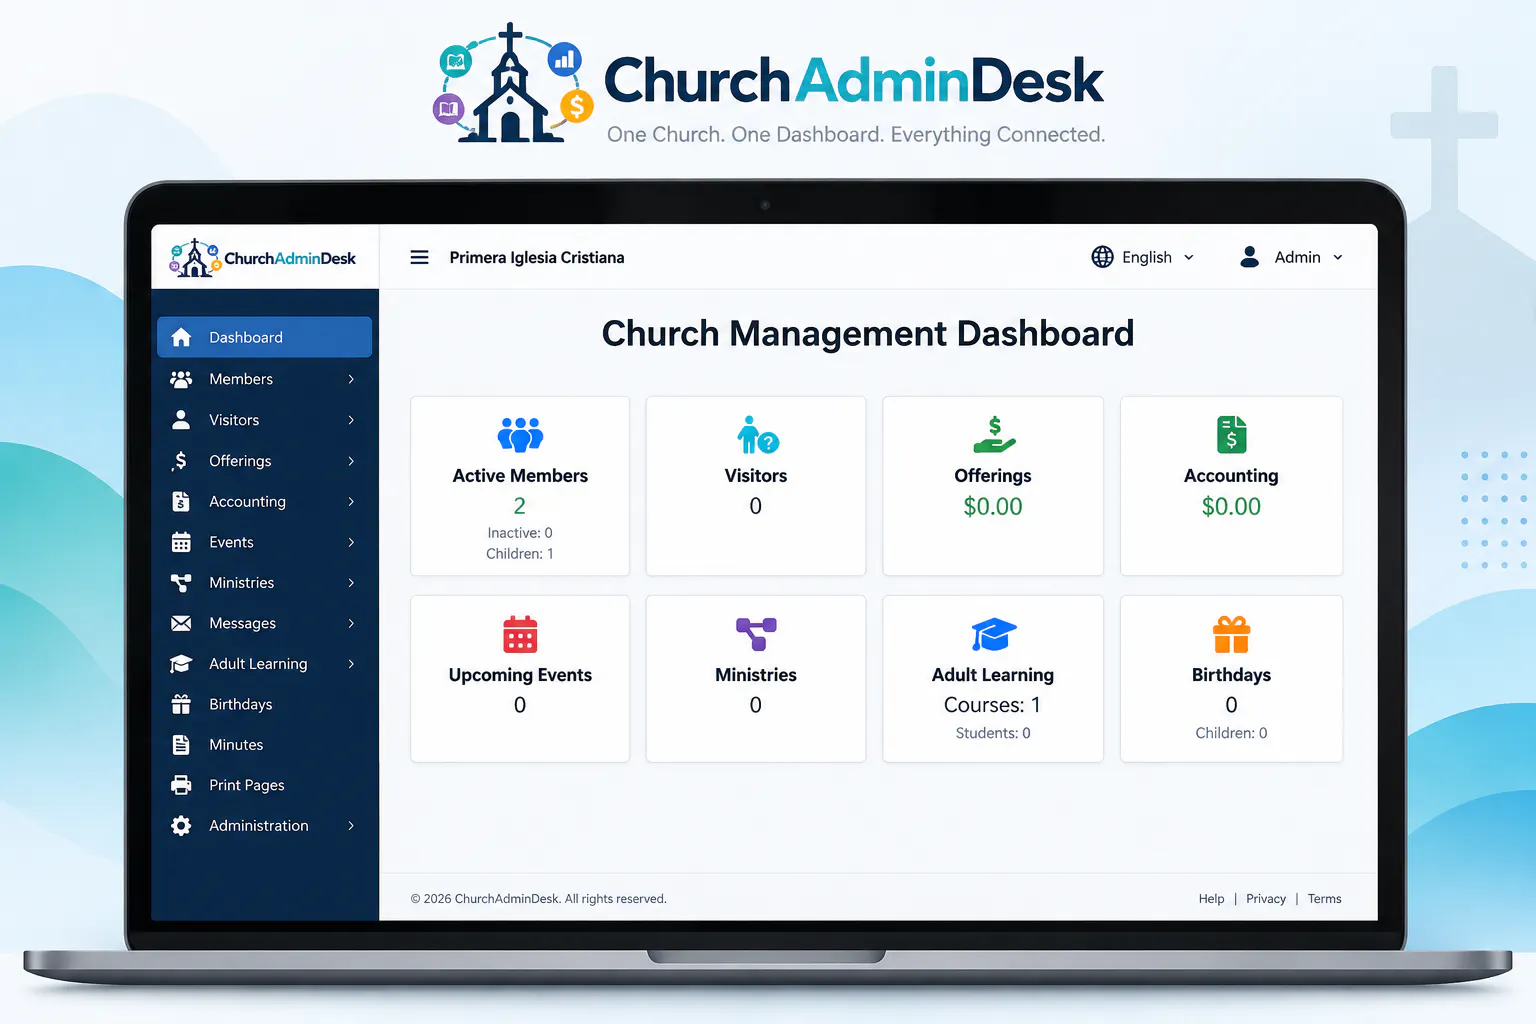Open the Visitors sidebar menu item
This screenshot has height=1024, width=1536.
[264, 420]
